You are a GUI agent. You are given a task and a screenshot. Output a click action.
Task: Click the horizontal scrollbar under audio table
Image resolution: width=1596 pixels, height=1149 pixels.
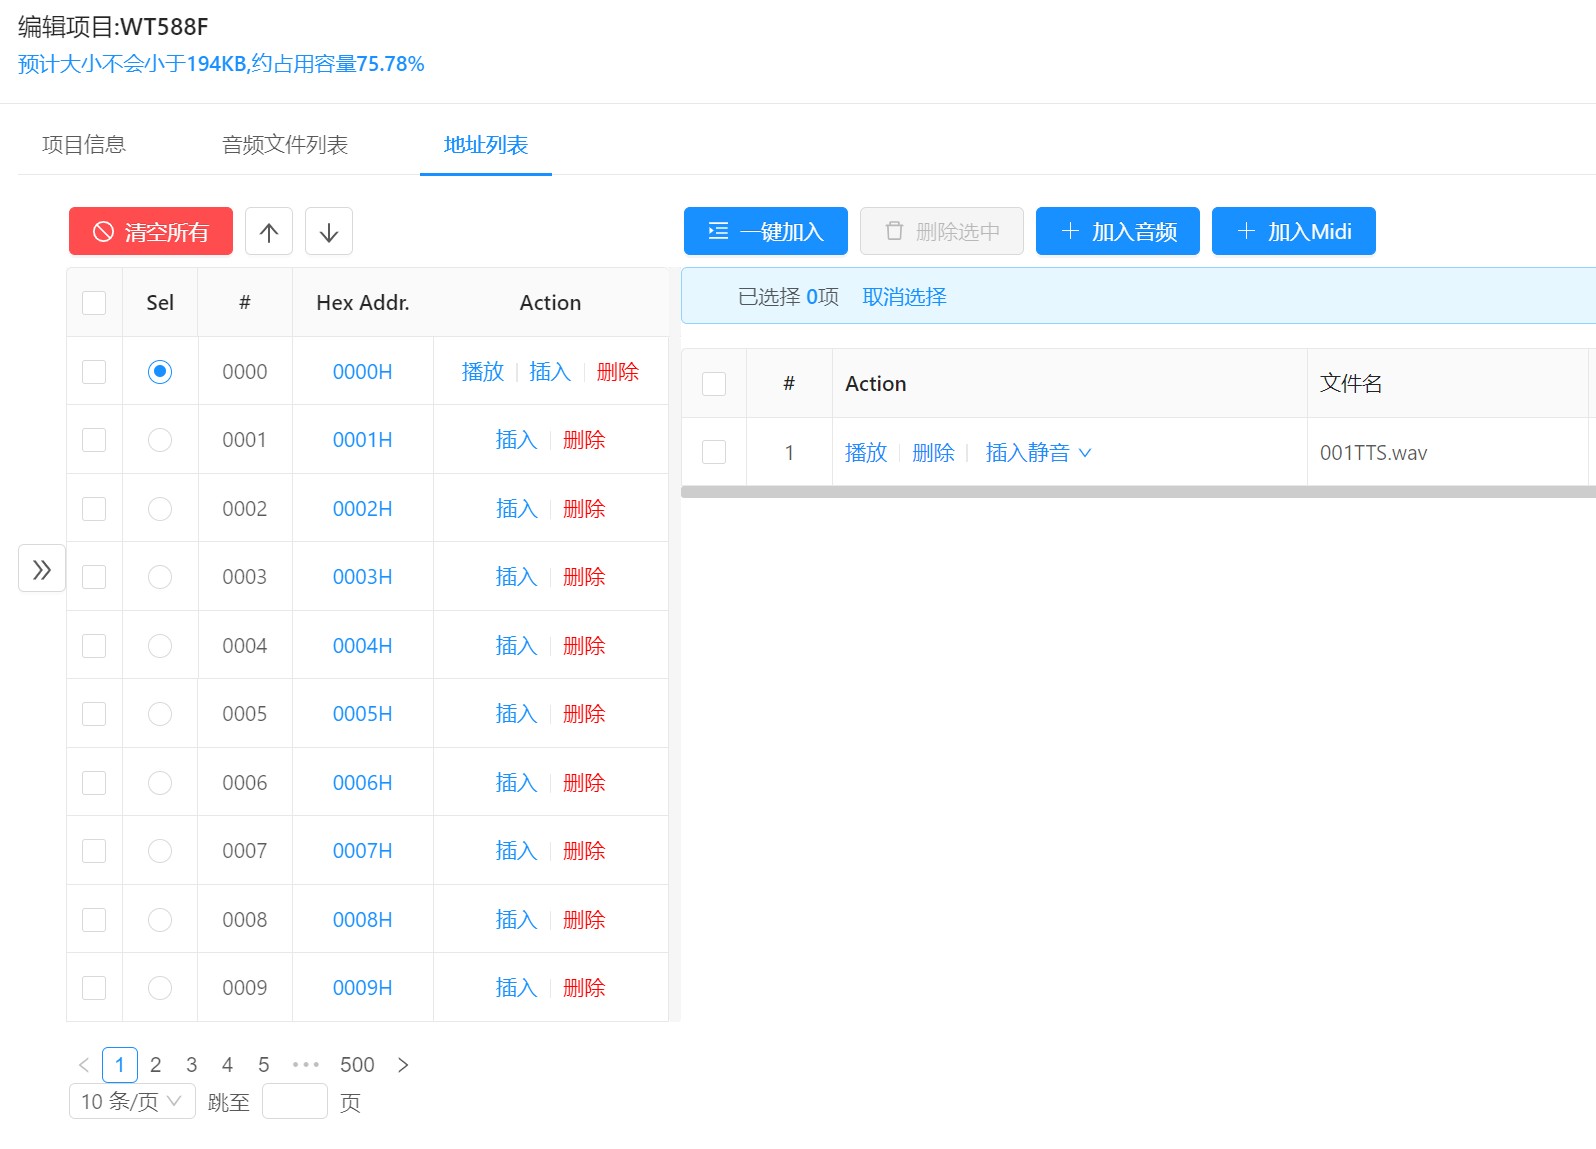(x=1138, y=492)
